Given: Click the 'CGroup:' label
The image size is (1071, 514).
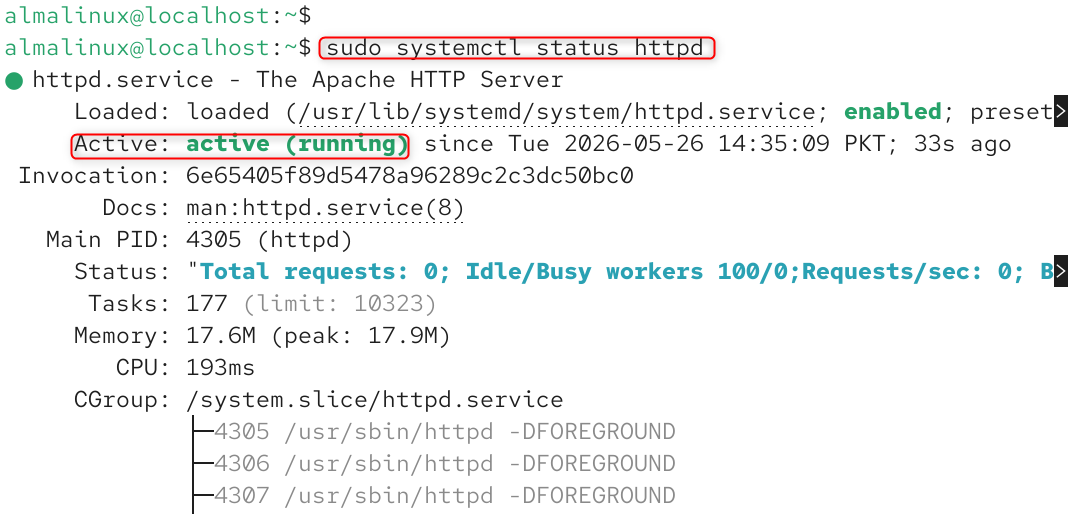Looking at the screenshot, I should tap(124, 400).
